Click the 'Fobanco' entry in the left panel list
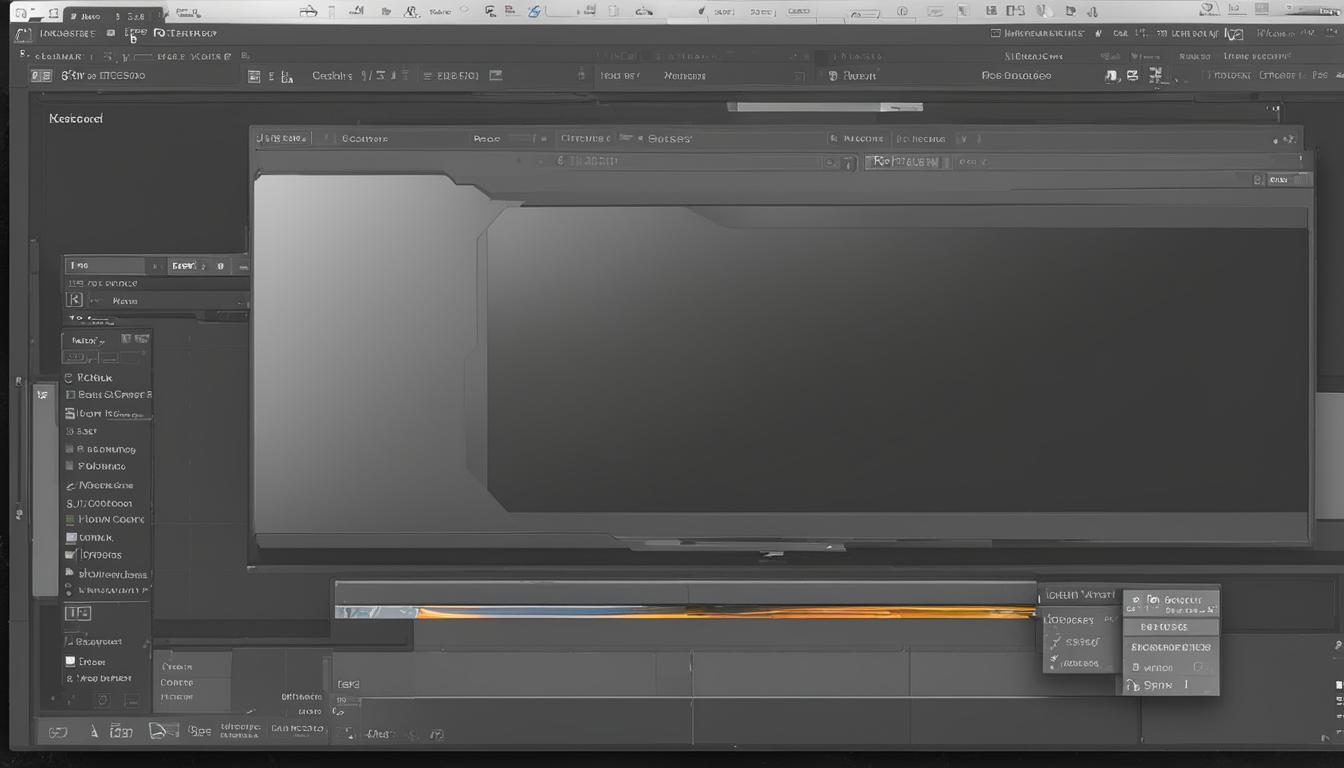The height and width of the screenshot is (768, 1344). click(101, 466)
